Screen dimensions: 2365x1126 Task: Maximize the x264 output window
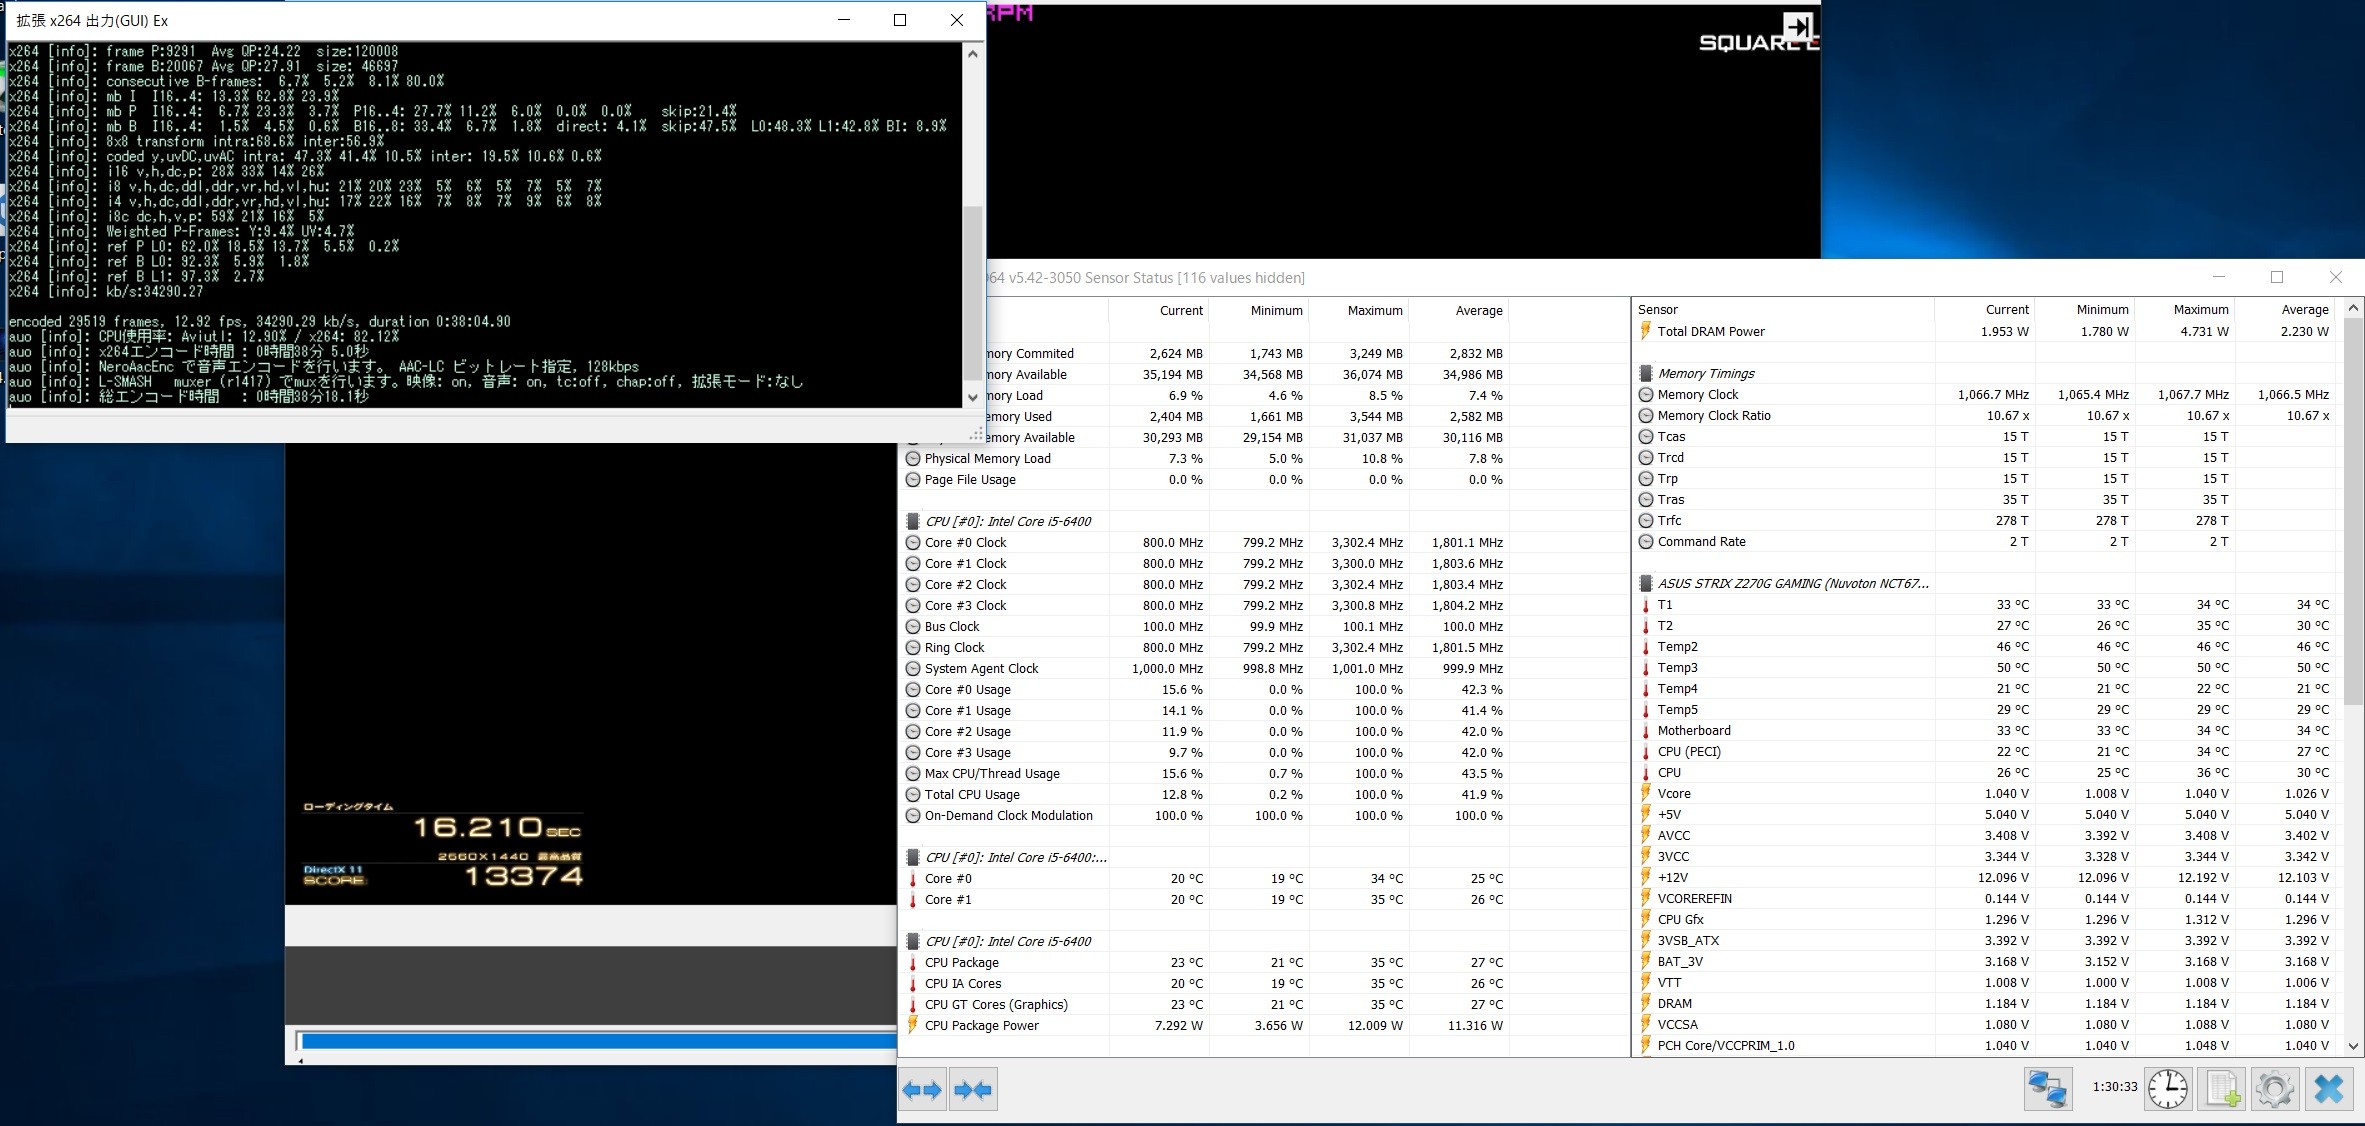click(x=900, y=20)
